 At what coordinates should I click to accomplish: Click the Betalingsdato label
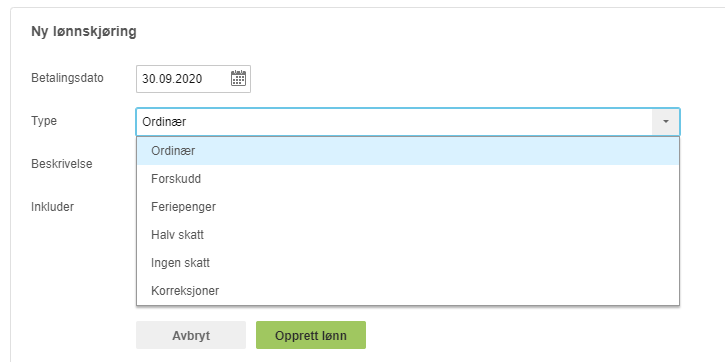click(x=68, y=78)
